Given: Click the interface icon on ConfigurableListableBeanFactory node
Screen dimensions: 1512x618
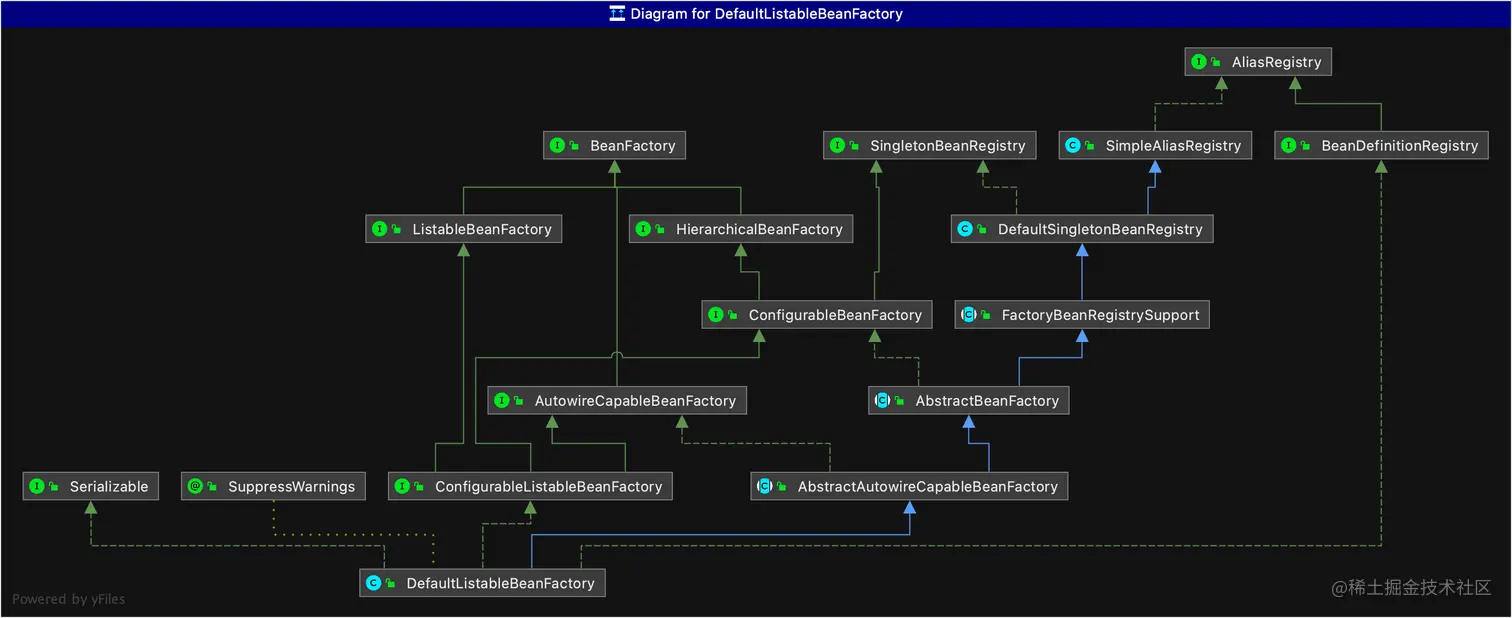Looking at the screenshot, I should (x=402, y=487).
